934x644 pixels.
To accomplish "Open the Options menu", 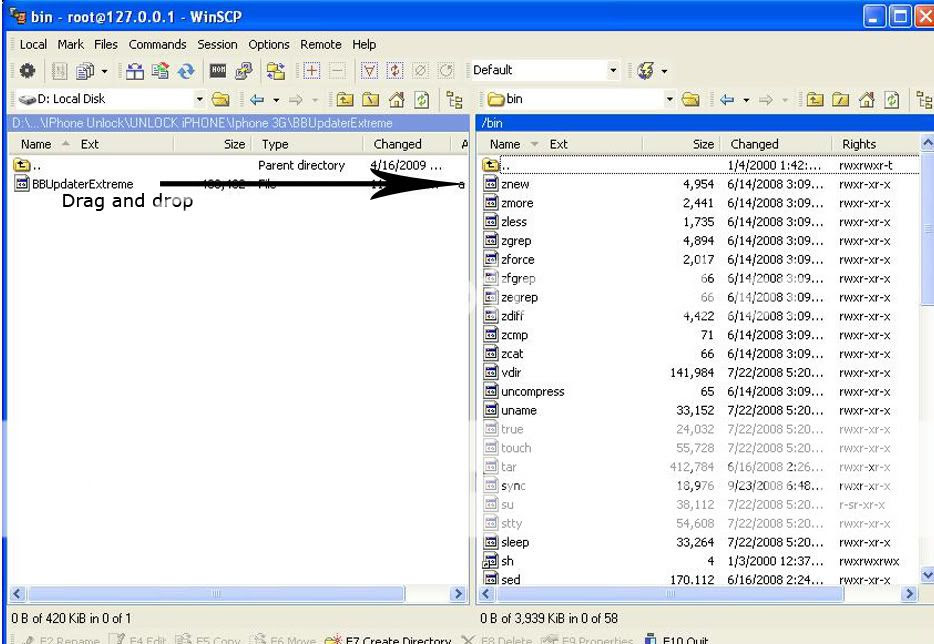I will click(x=269, y=45).
